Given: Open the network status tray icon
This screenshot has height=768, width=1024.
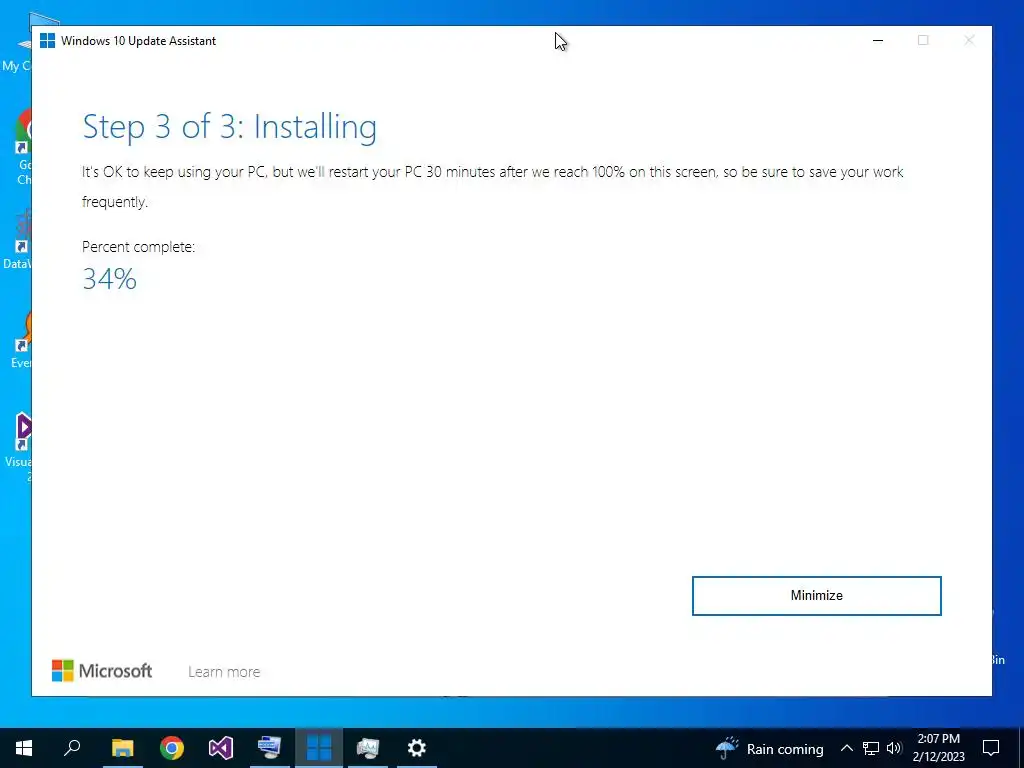Looking at the screenshot, I should pyautogui.click(x=871, y=748).
